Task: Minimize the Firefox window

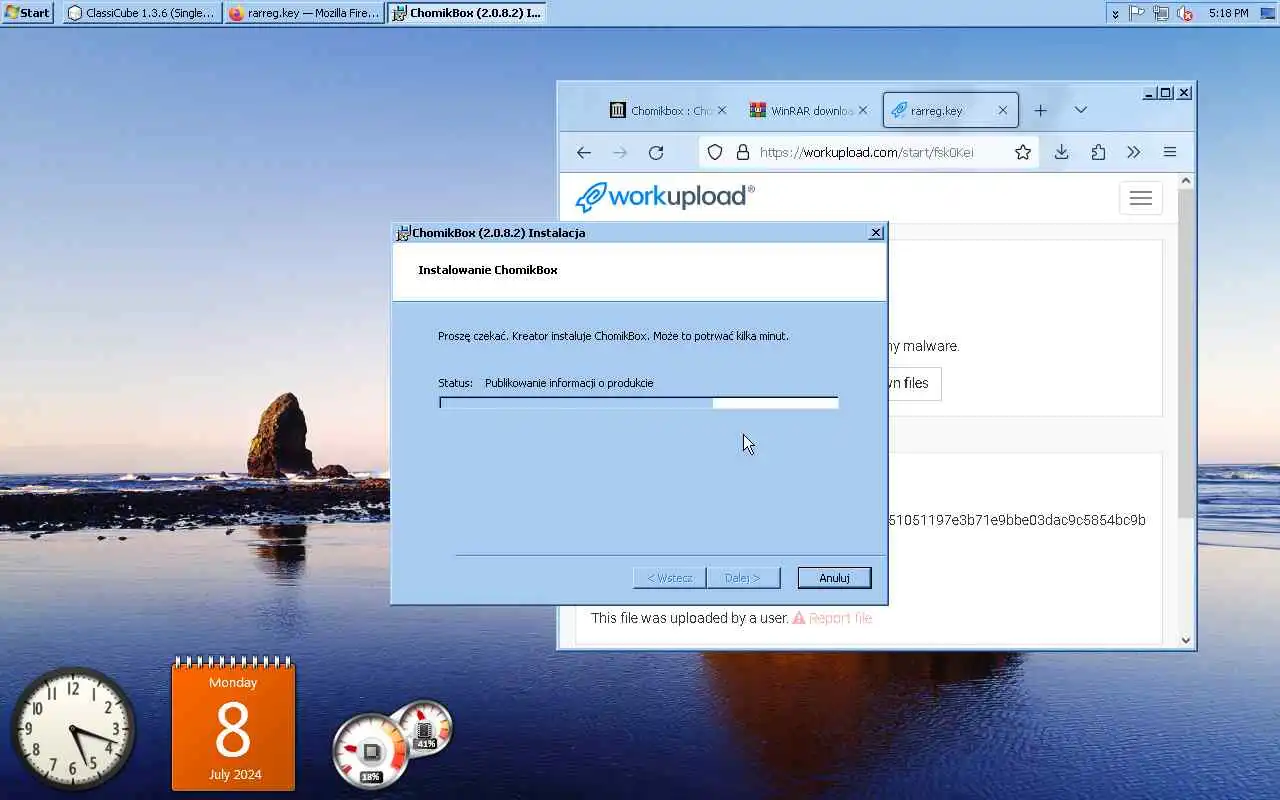Action: (1149, 93)
